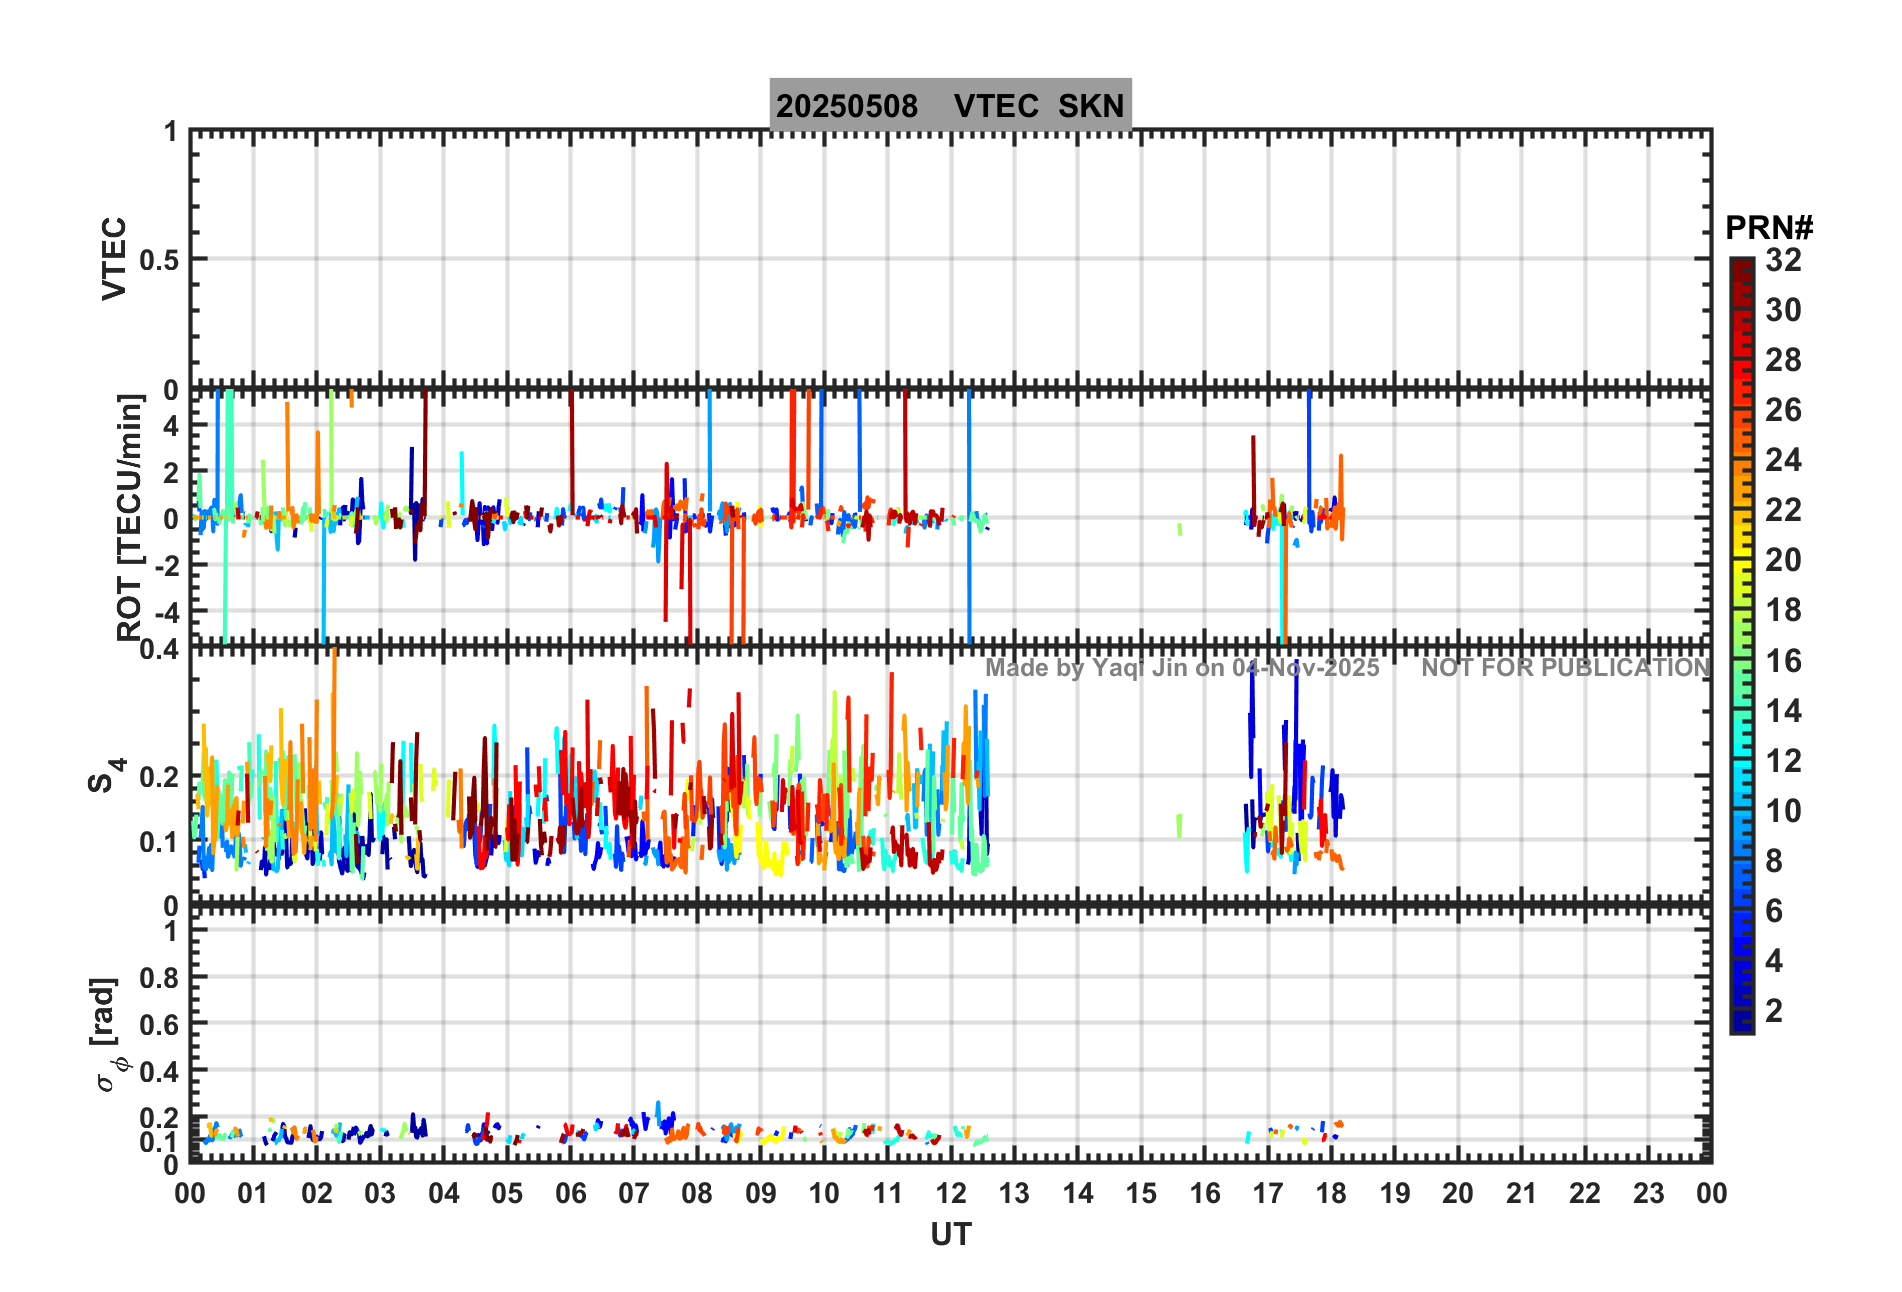Viewport: 1902px width, 1292px height.
Task: Click the 18 hour tick label on UT axis
Action: (1331, 1193)
